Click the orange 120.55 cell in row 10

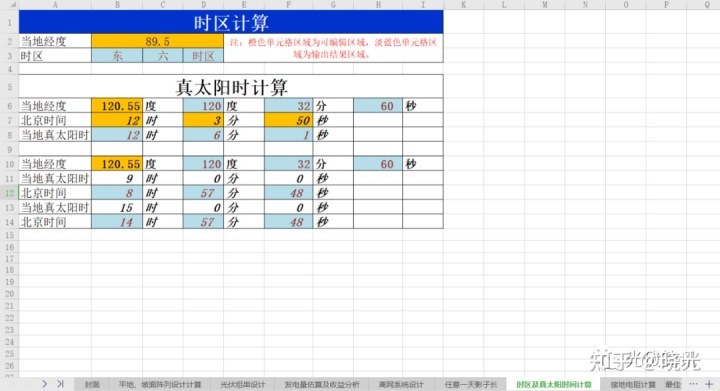pos(117,164)
